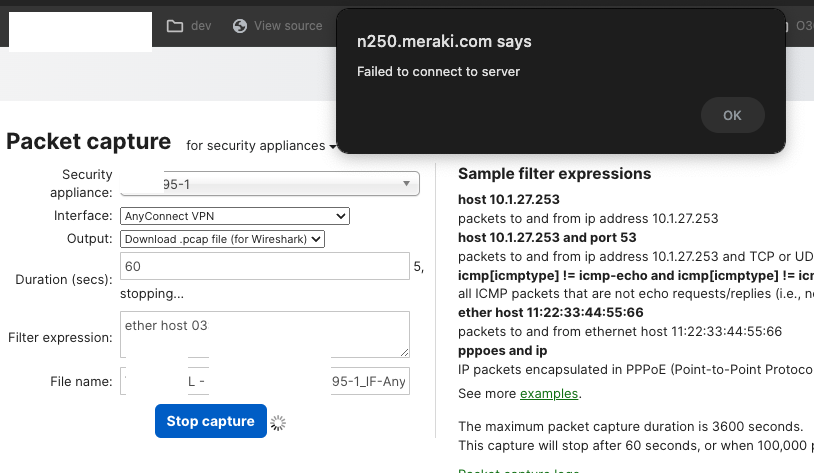Image resolution: width=814 pixels, height=473 pixels.
Task: Expand the 'for security appliances' menu
Action: click(260, 146)
